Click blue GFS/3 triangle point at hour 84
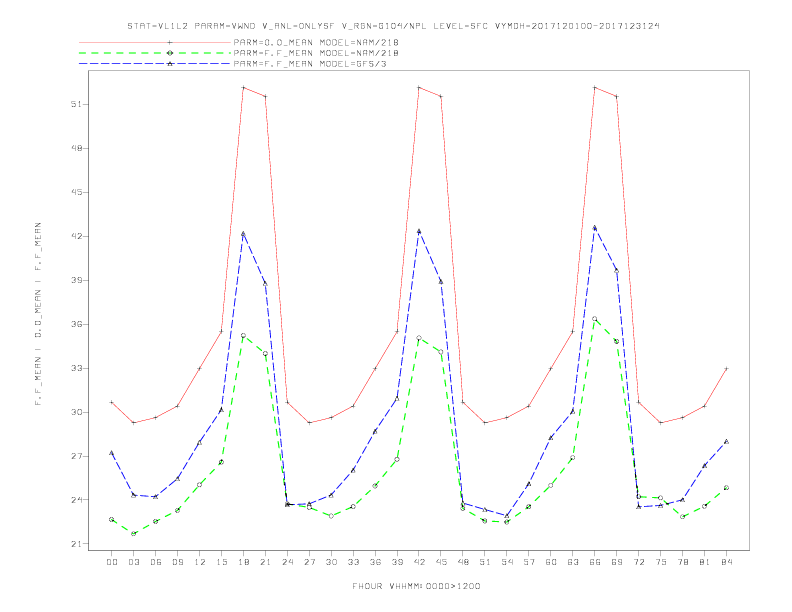 pos(726,441)
